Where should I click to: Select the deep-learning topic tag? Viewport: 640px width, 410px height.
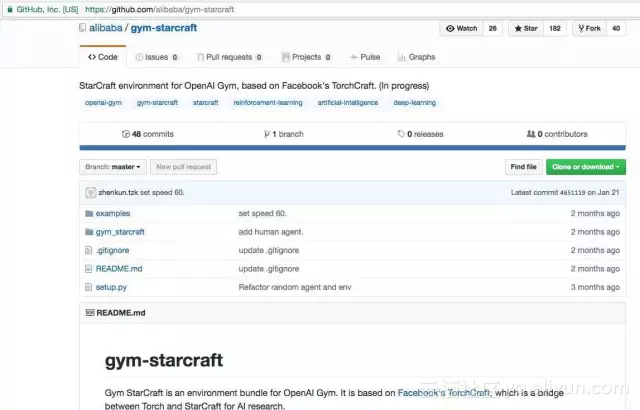coord(415,103)
